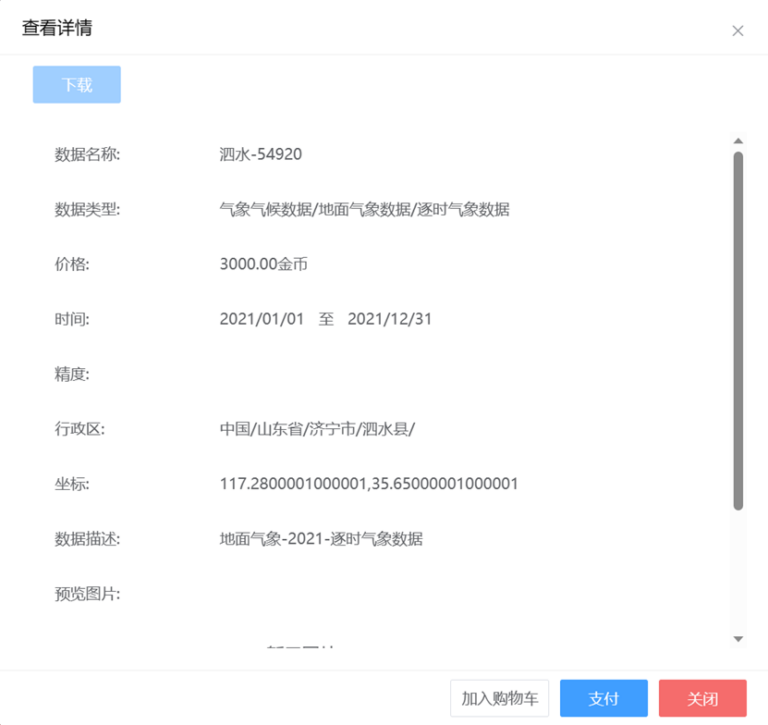
Task: Click the 查看详情 dialog title
Action: pos(58,28)
